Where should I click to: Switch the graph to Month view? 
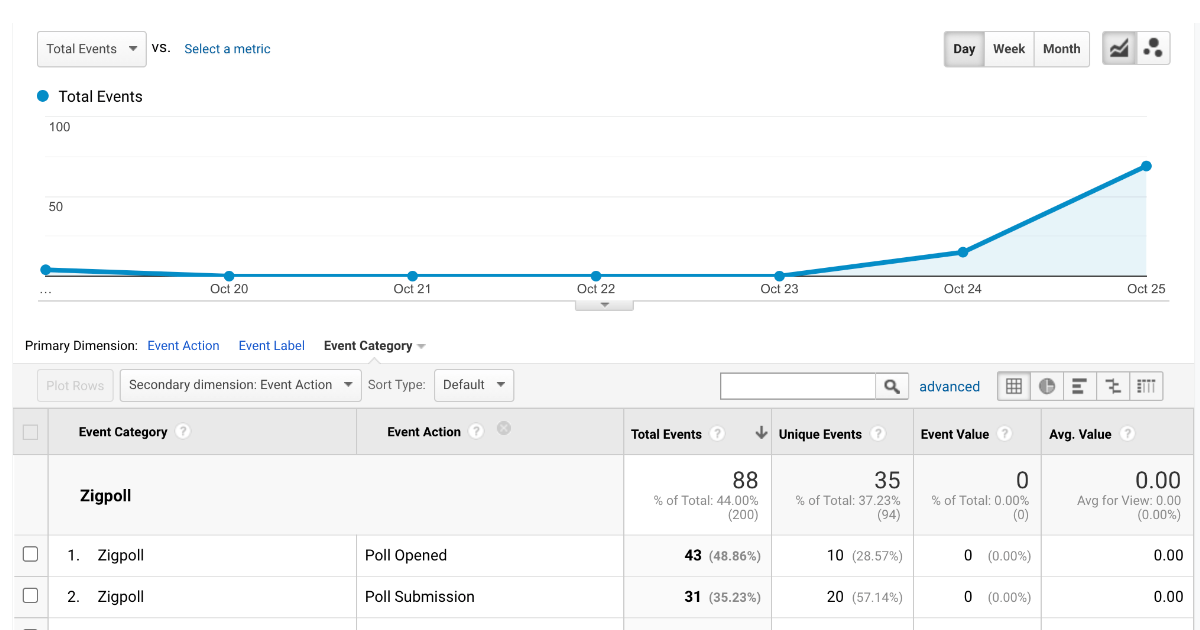[x=1061, y=49]
